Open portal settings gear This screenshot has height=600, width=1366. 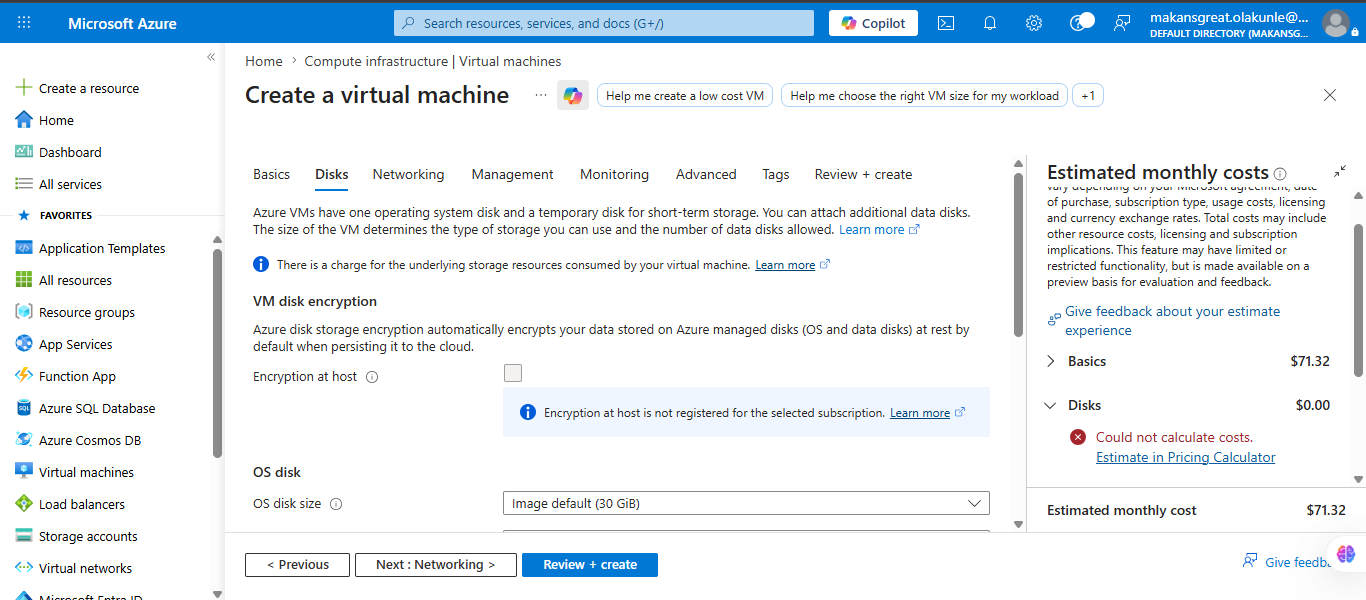click(1034, 22)
